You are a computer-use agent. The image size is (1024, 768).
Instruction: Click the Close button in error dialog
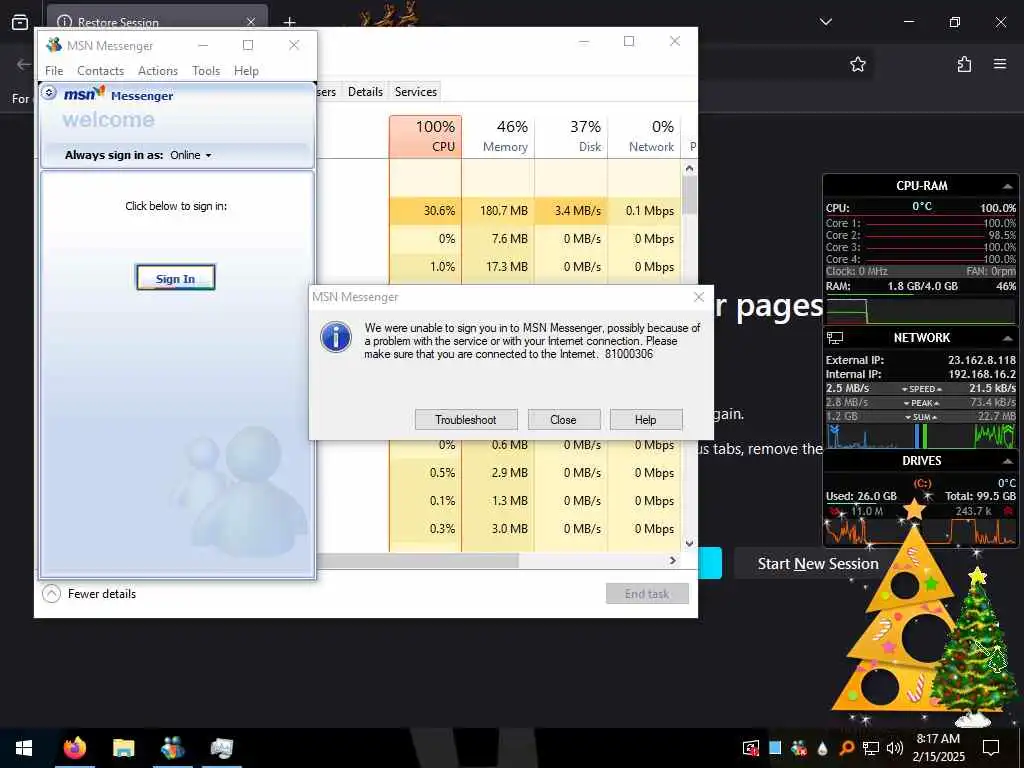[563, 420]
